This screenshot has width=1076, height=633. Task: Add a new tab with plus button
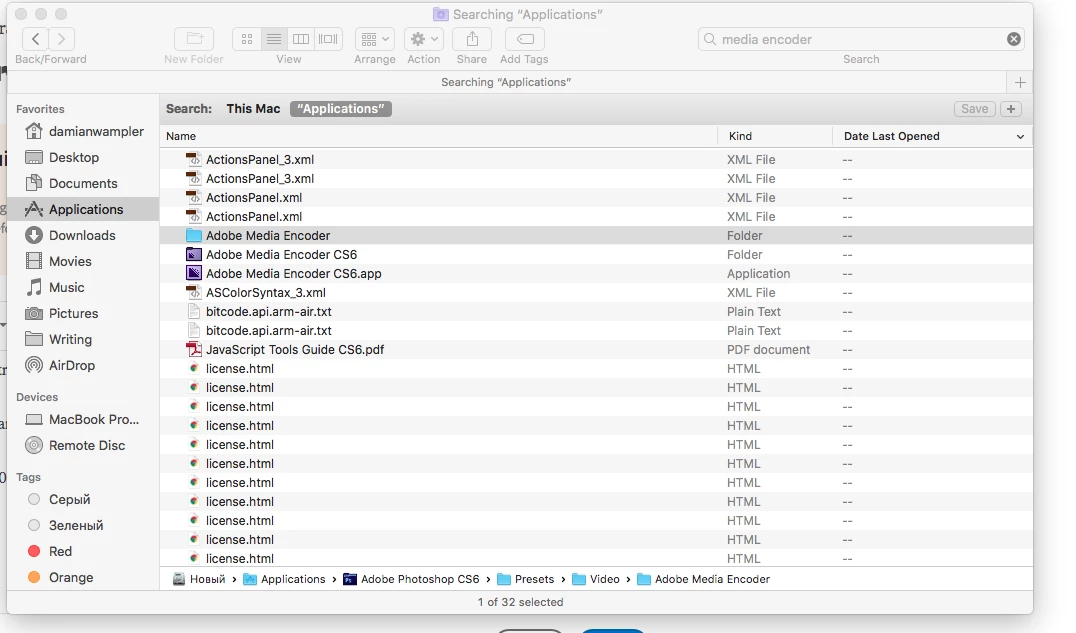pyautogui.click(x=1020, y=82)
